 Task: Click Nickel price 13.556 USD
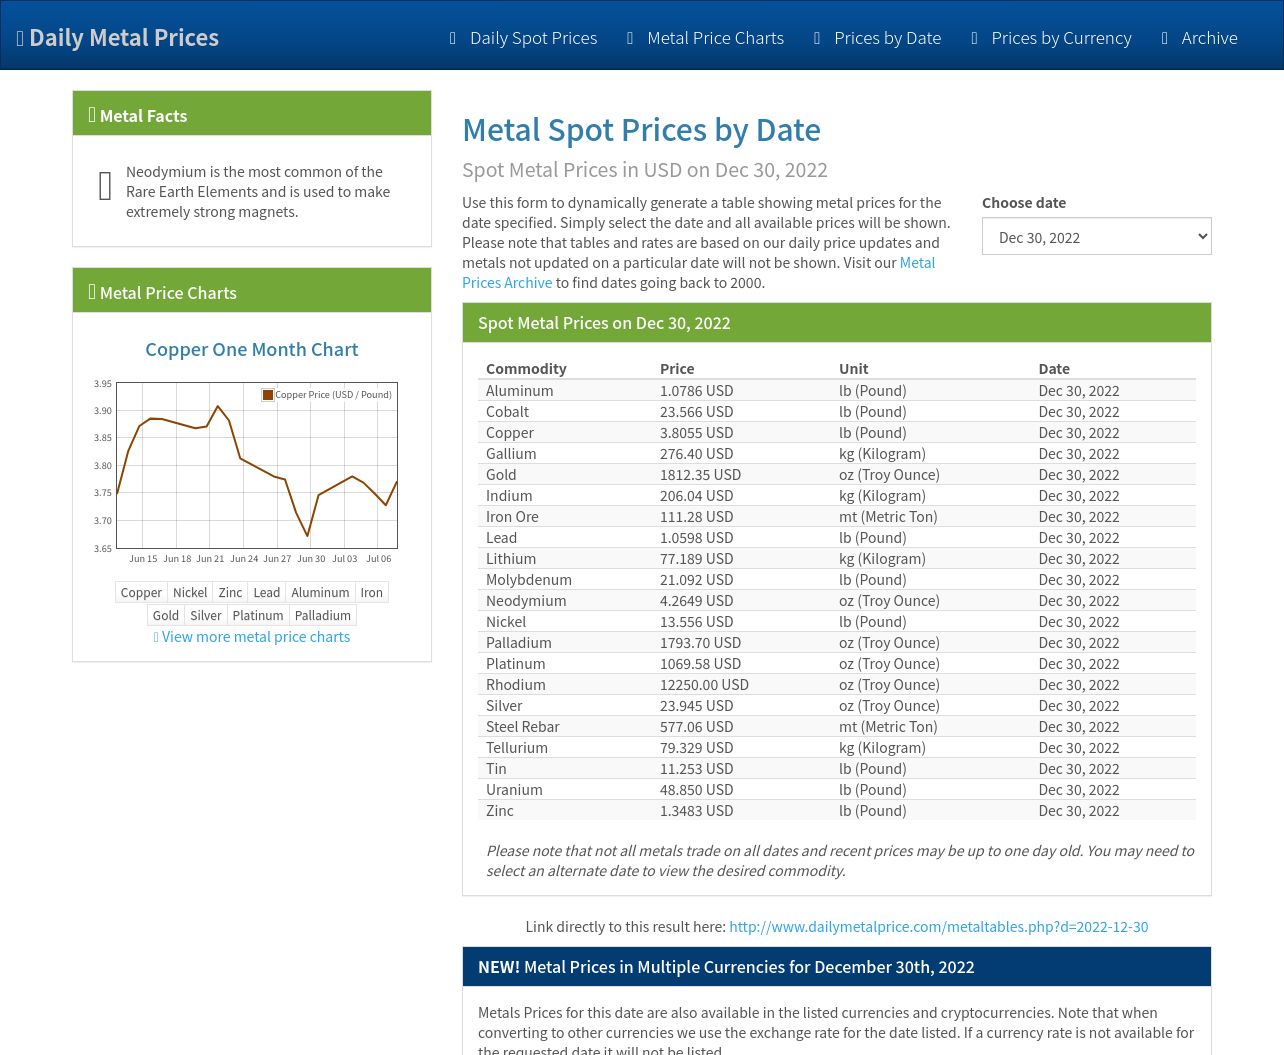(696, 621)
